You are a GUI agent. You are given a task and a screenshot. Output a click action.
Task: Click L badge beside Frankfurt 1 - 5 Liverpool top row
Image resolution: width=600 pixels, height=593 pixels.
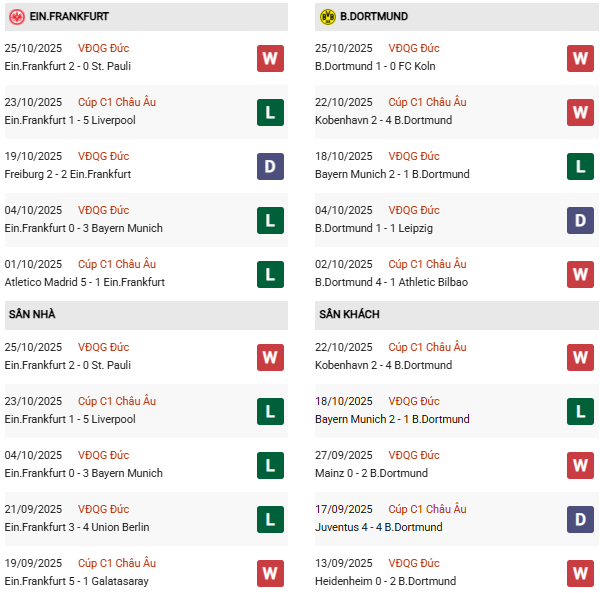coord(270,112)
